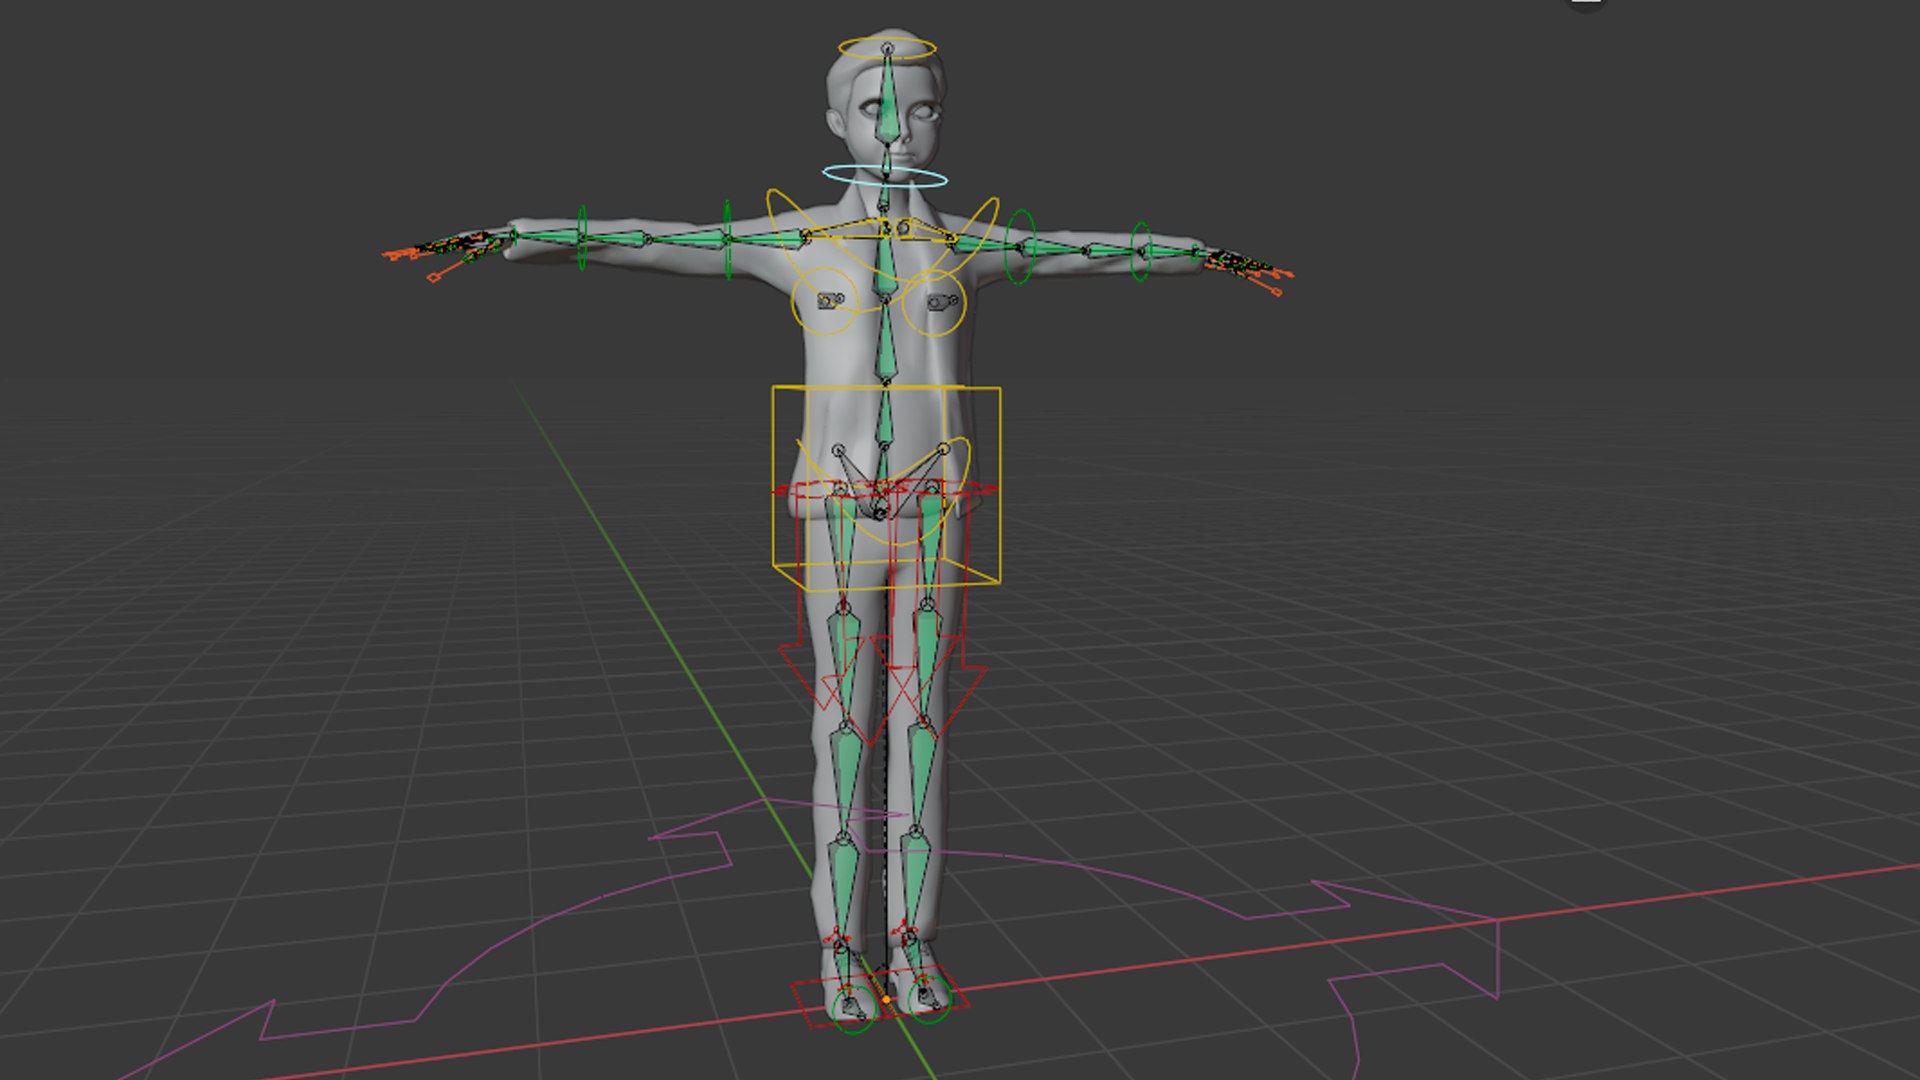This screenshot has width=1920, height=1080.
Task: Select the cyan neck ring control
Action: coord(885,177)
